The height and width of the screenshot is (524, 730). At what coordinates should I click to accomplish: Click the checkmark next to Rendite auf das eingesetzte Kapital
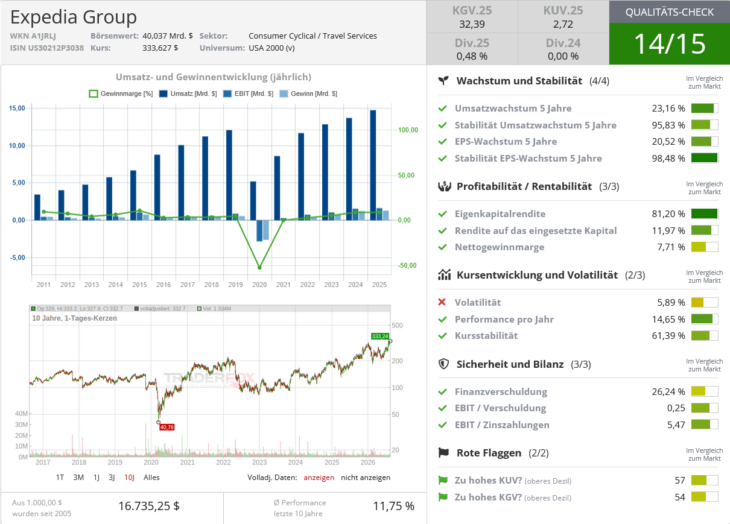point(442,230)
